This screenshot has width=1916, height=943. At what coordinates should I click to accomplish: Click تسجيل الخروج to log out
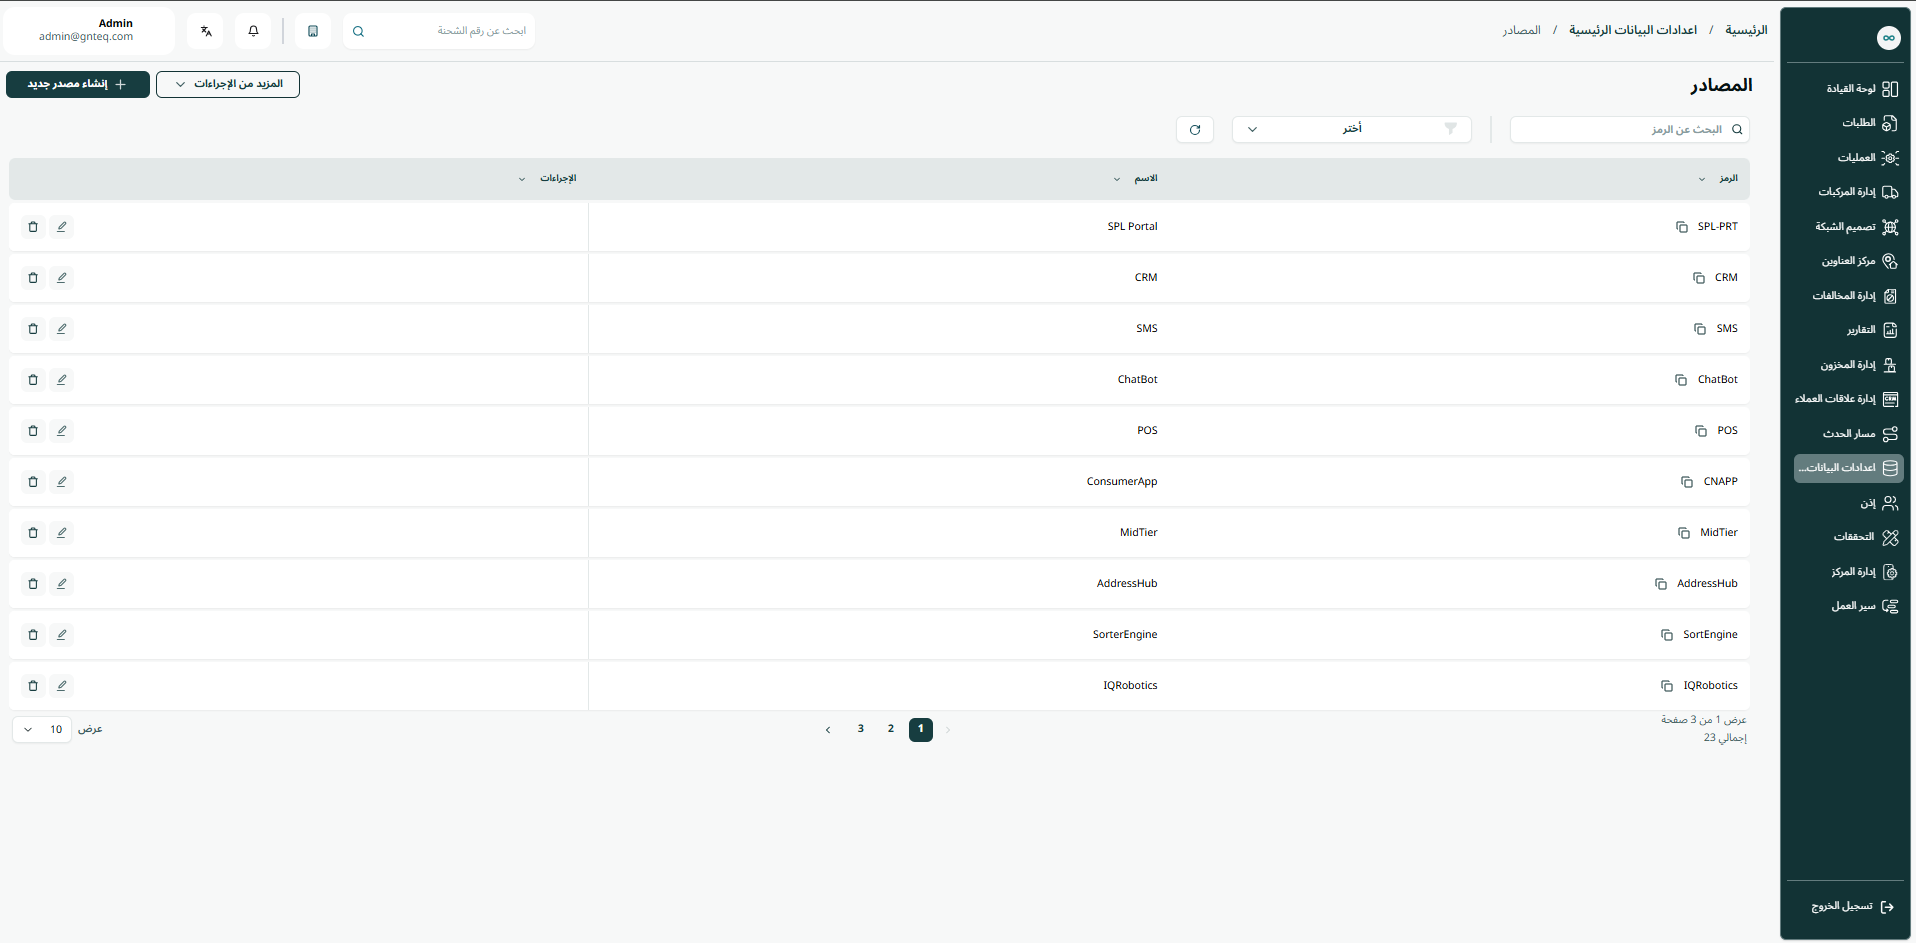point(1852,907)
